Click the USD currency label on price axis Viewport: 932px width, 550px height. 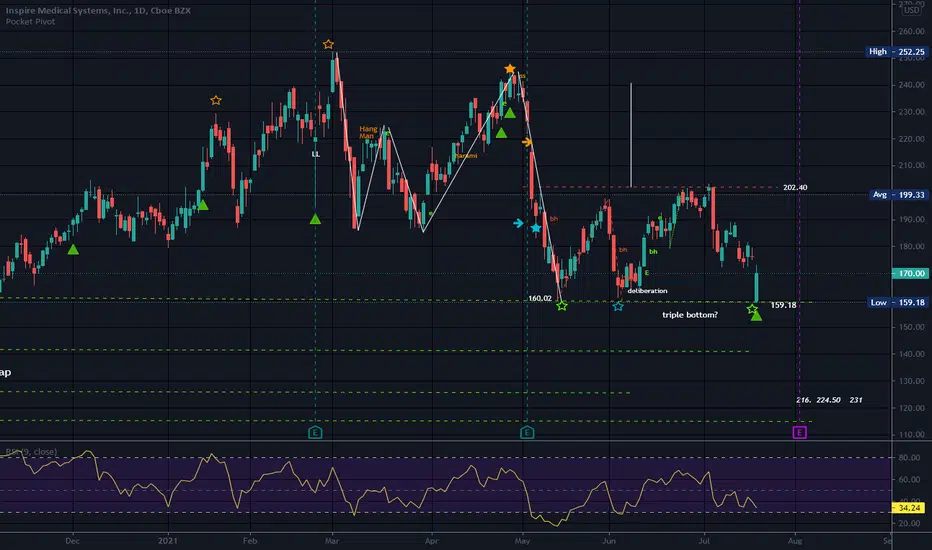(911, 10)
